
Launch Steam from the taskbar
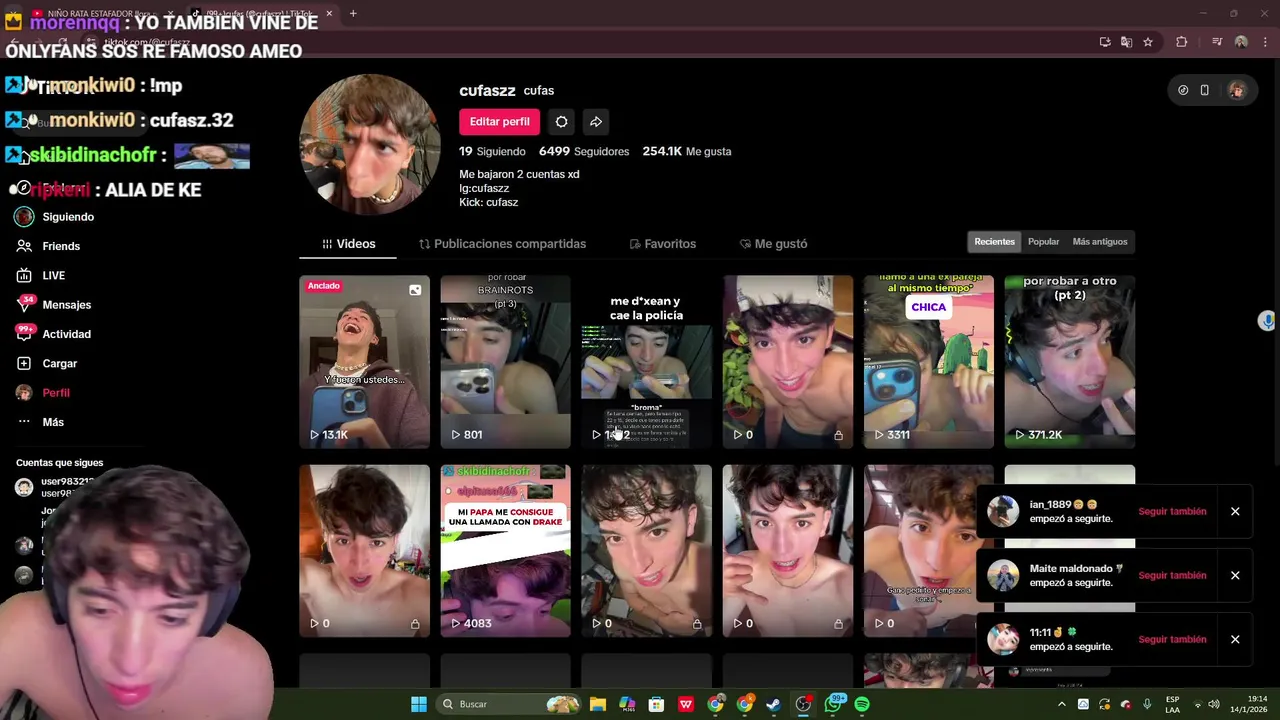coord(774,704)
